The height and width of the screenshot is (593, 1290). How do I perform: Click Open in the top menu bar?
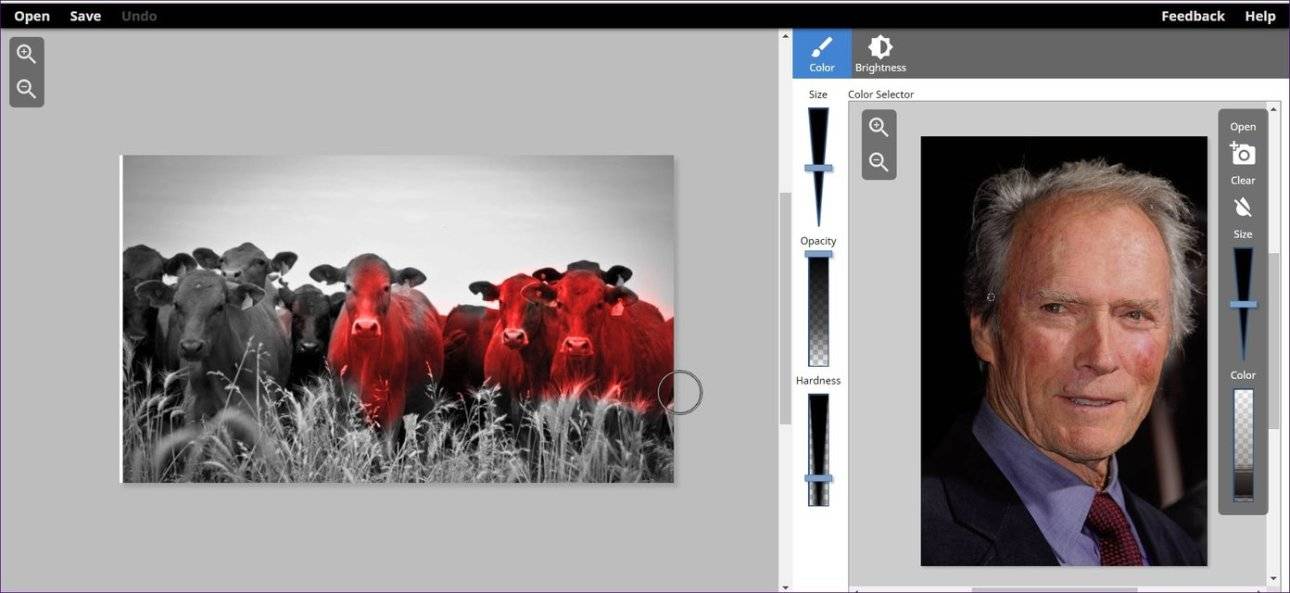(32, 16)
